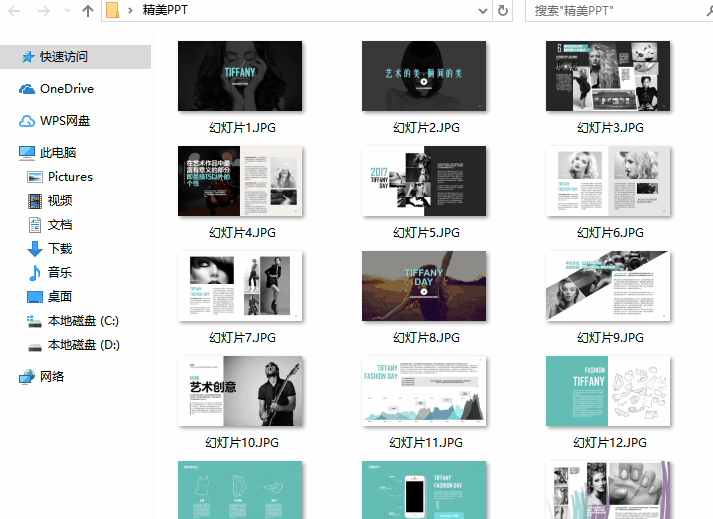Click file name 幻灯片7.JPG
This screenshot has height=519, width=713.
tap(242, 338)
